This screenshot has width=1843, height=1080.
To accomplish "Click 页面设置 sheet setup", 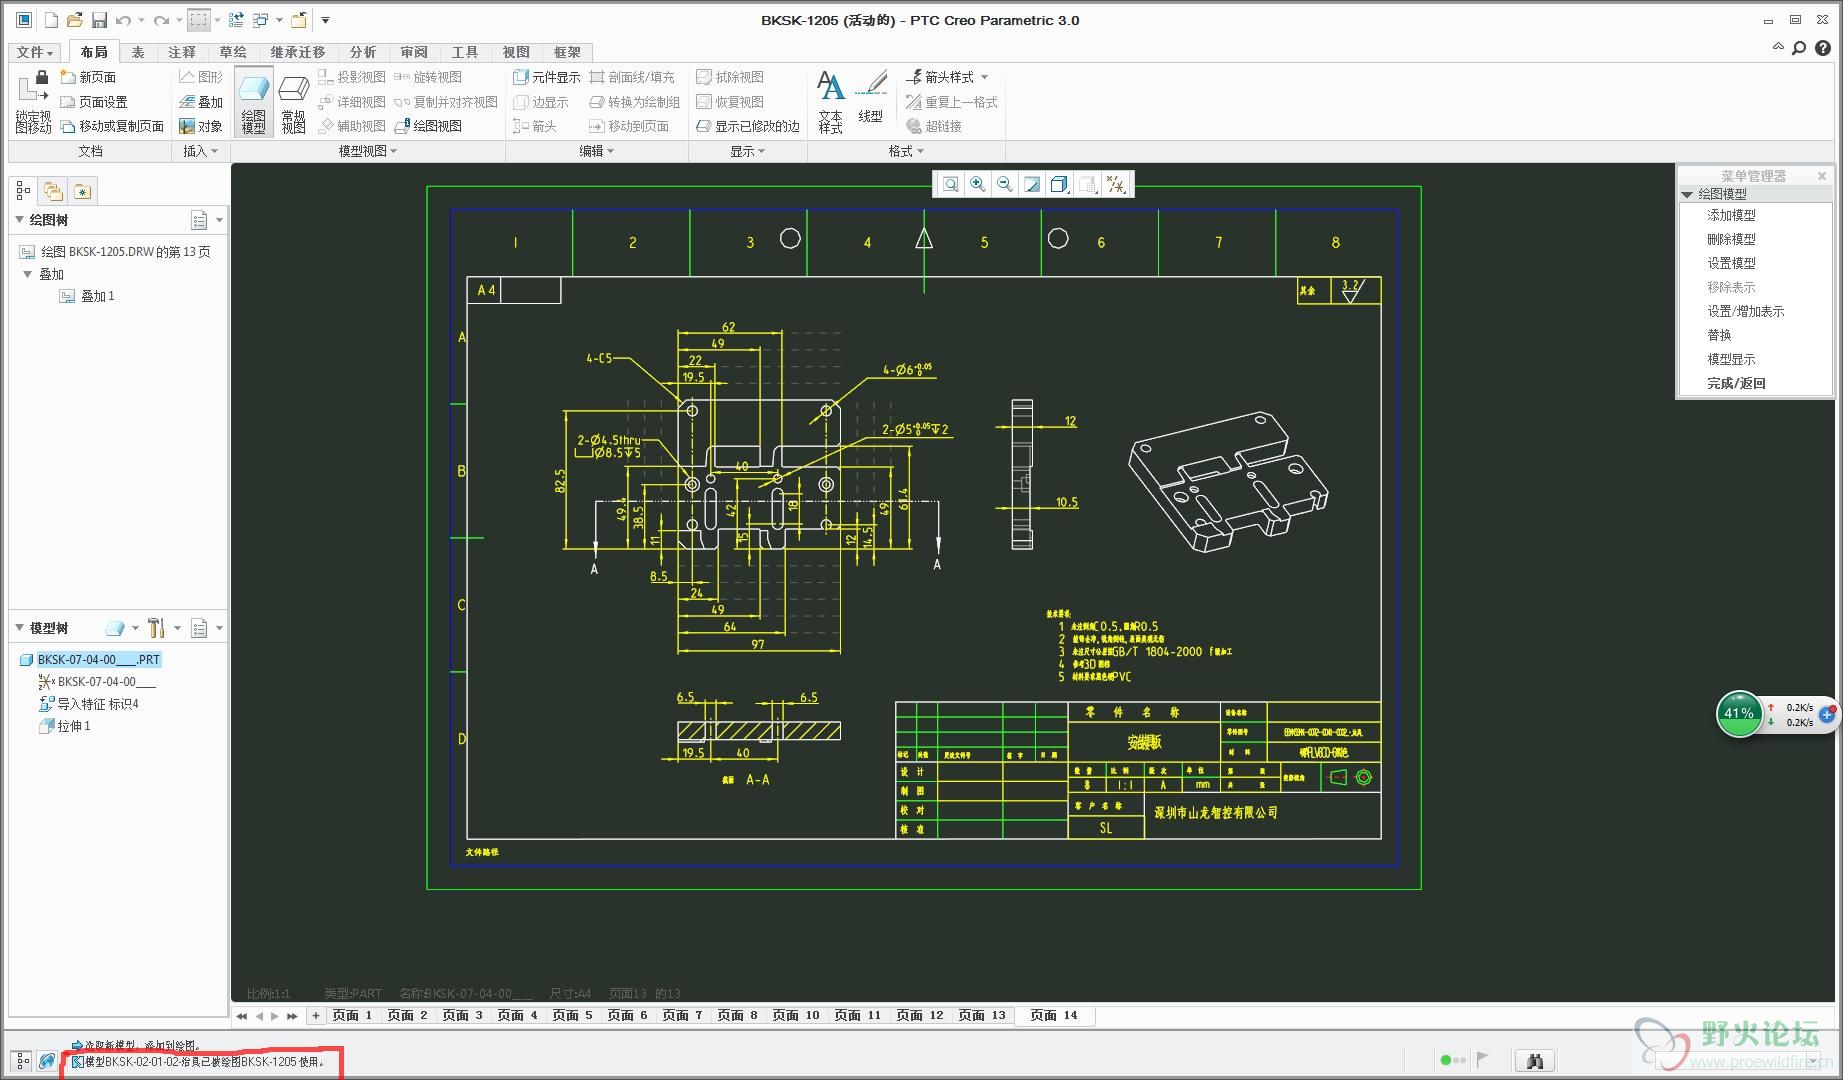I will pos(94,102).
